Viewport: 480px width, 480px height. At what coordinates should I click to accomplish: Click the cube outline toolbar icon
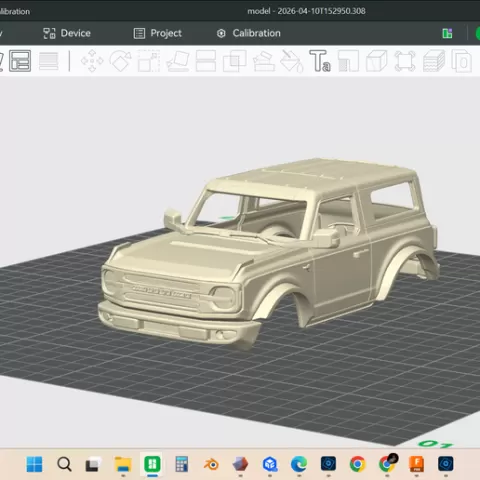tap(376, 61)
